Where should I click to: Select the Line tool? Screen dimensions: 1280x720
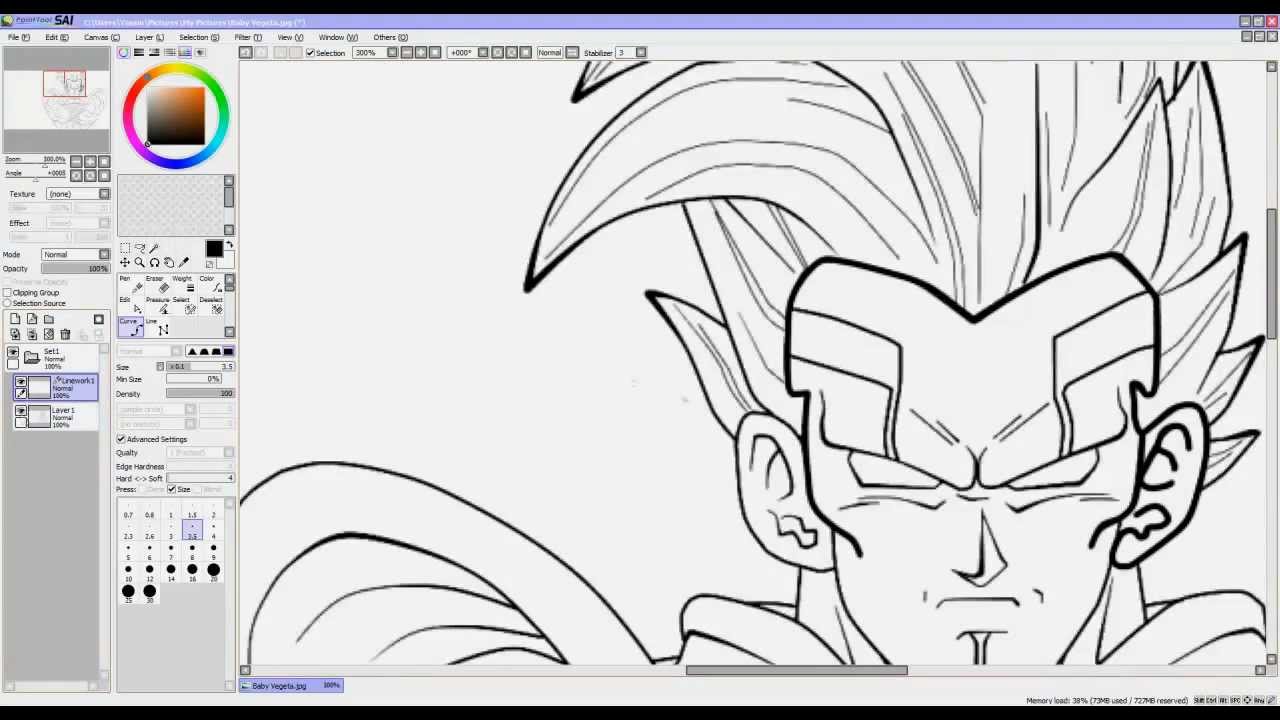coord(157,328)
